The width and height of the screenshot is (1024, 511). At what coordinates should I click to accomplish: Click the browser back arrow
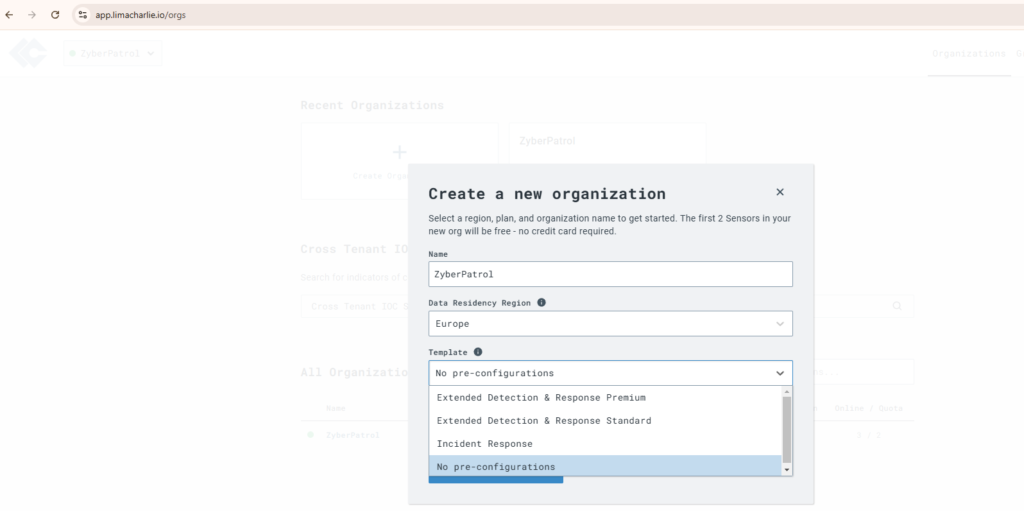9,14
